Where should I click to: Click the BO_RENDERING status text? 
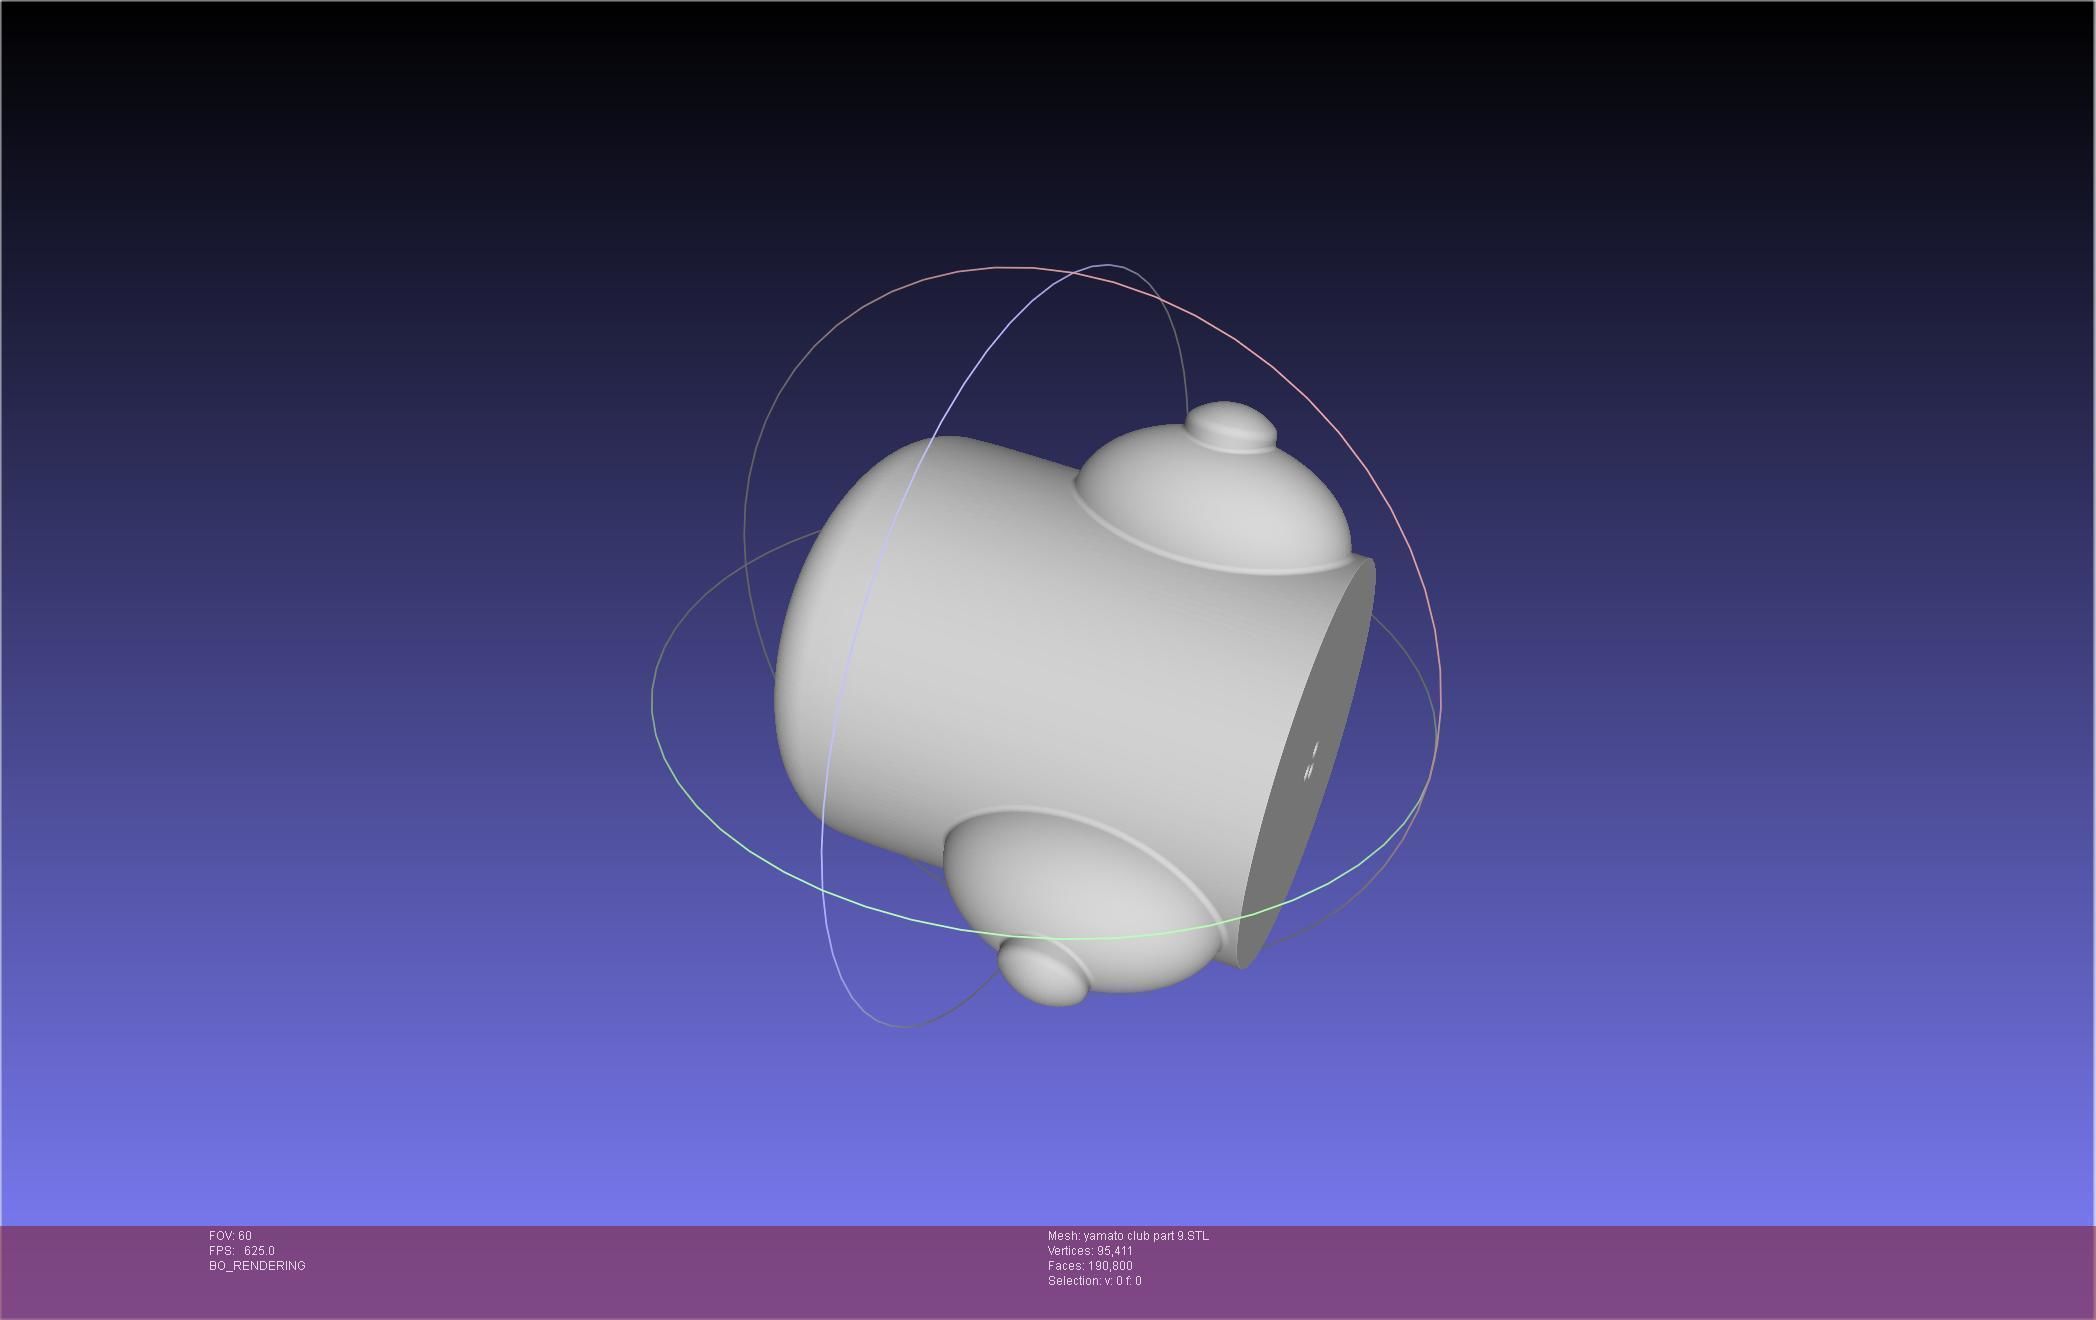coord(257,1266)
